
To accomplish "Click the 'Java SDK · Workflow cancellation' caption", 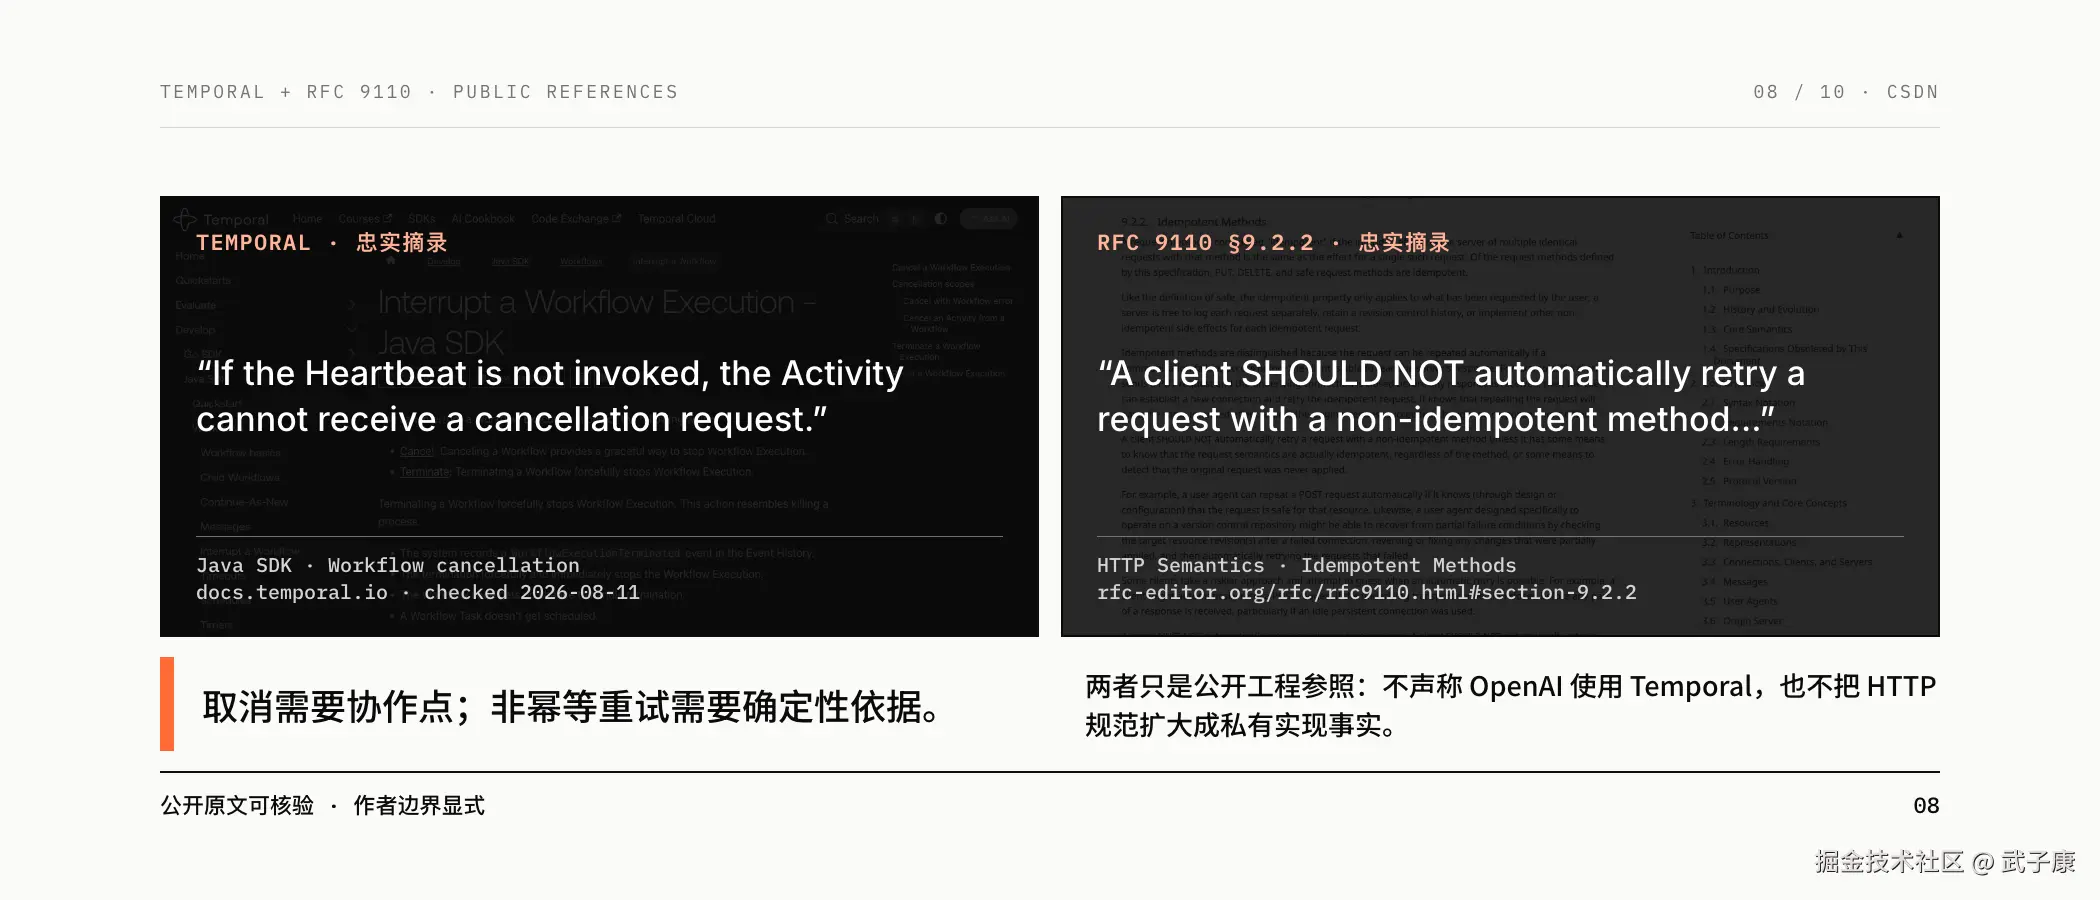I will tap(388, 565).
